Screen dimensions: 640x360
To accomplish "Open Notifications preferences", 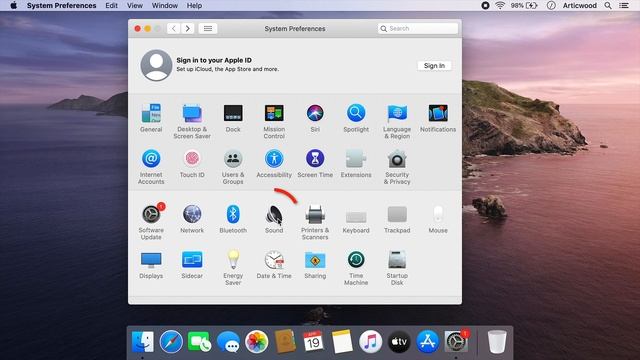I will 438,113.
